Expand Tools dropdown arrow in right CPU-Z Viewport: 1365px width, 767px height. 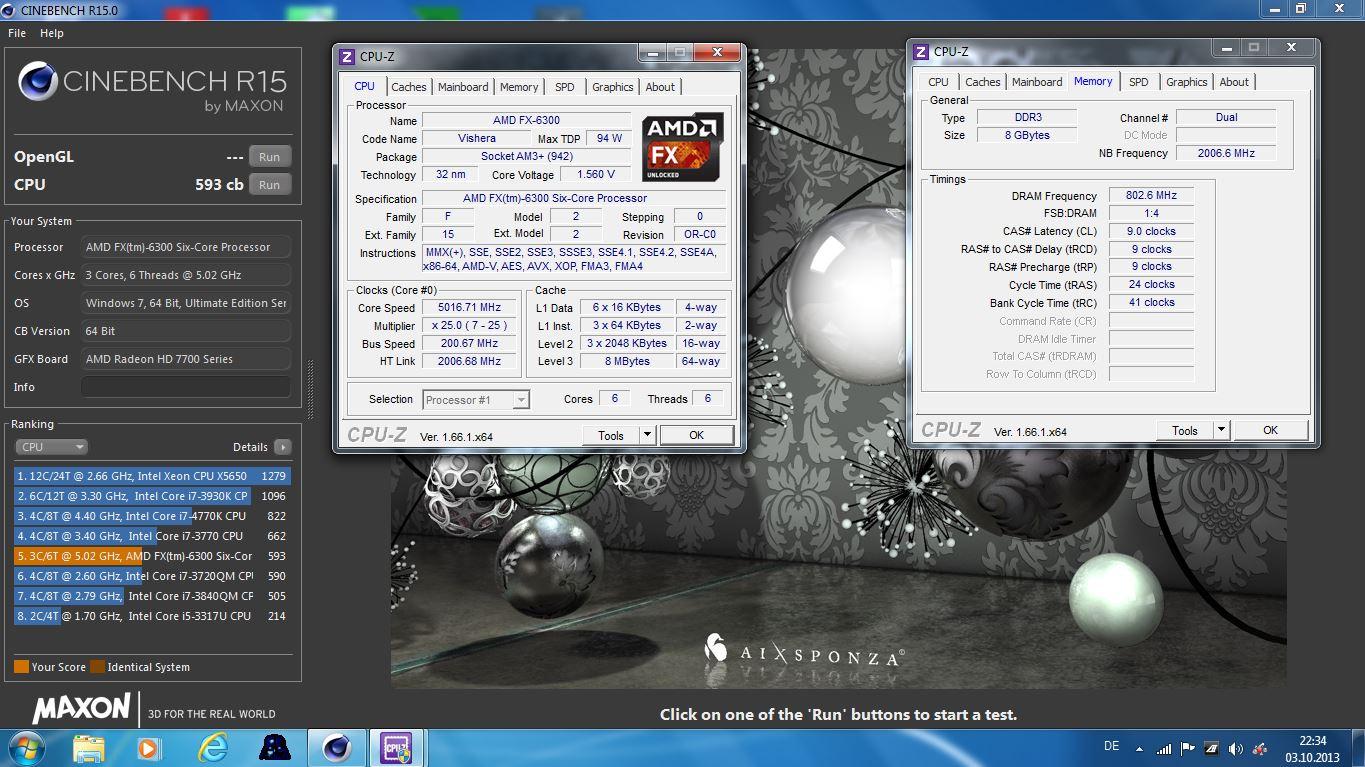tap(1221, 430)
